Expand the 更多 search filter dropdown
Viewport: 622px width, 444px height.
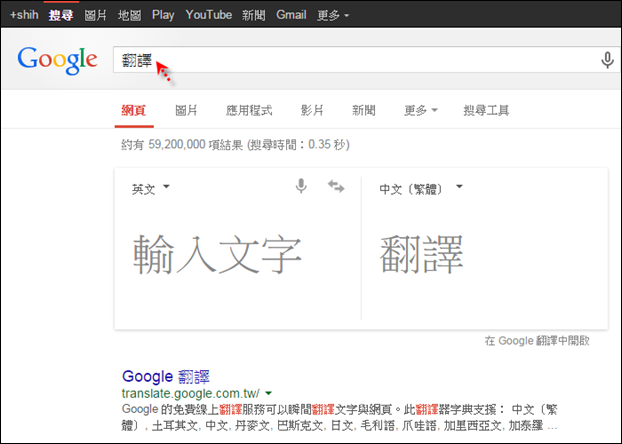[420, 110]
